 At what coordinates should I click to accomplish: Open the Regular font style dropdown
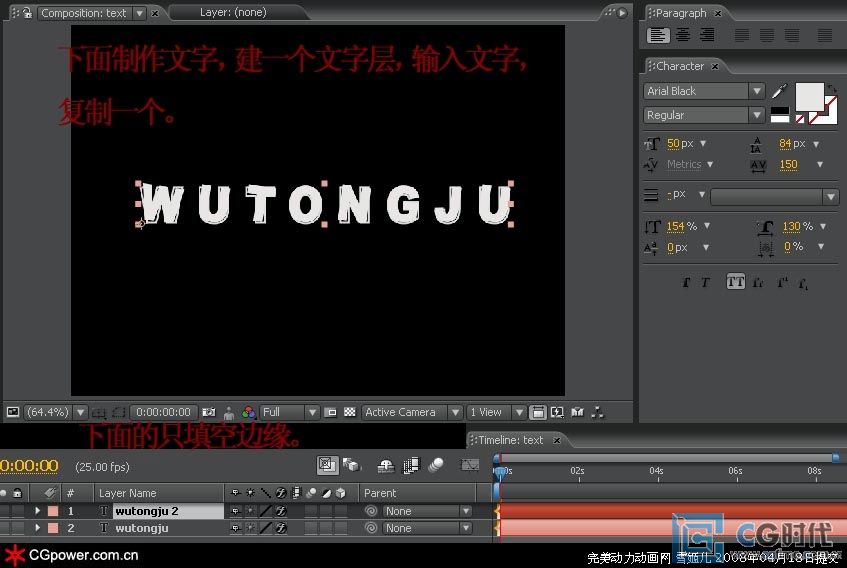pyautogui.click(x=757, y=115)
